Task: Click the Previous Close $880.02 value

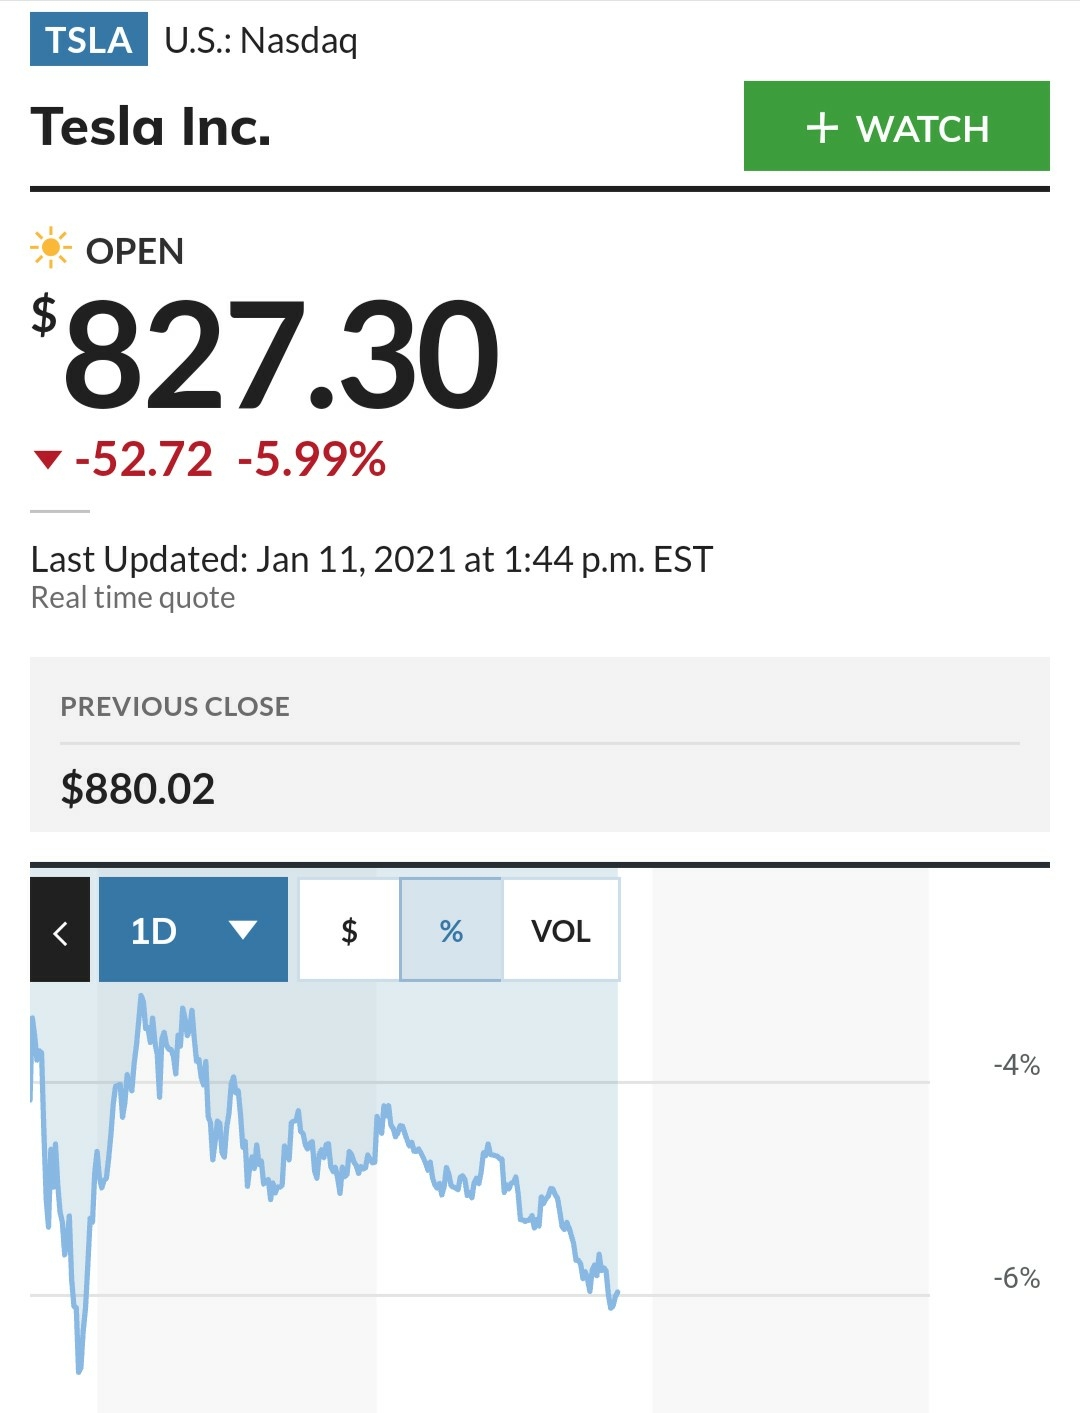Action: click(x=138, y=789)
